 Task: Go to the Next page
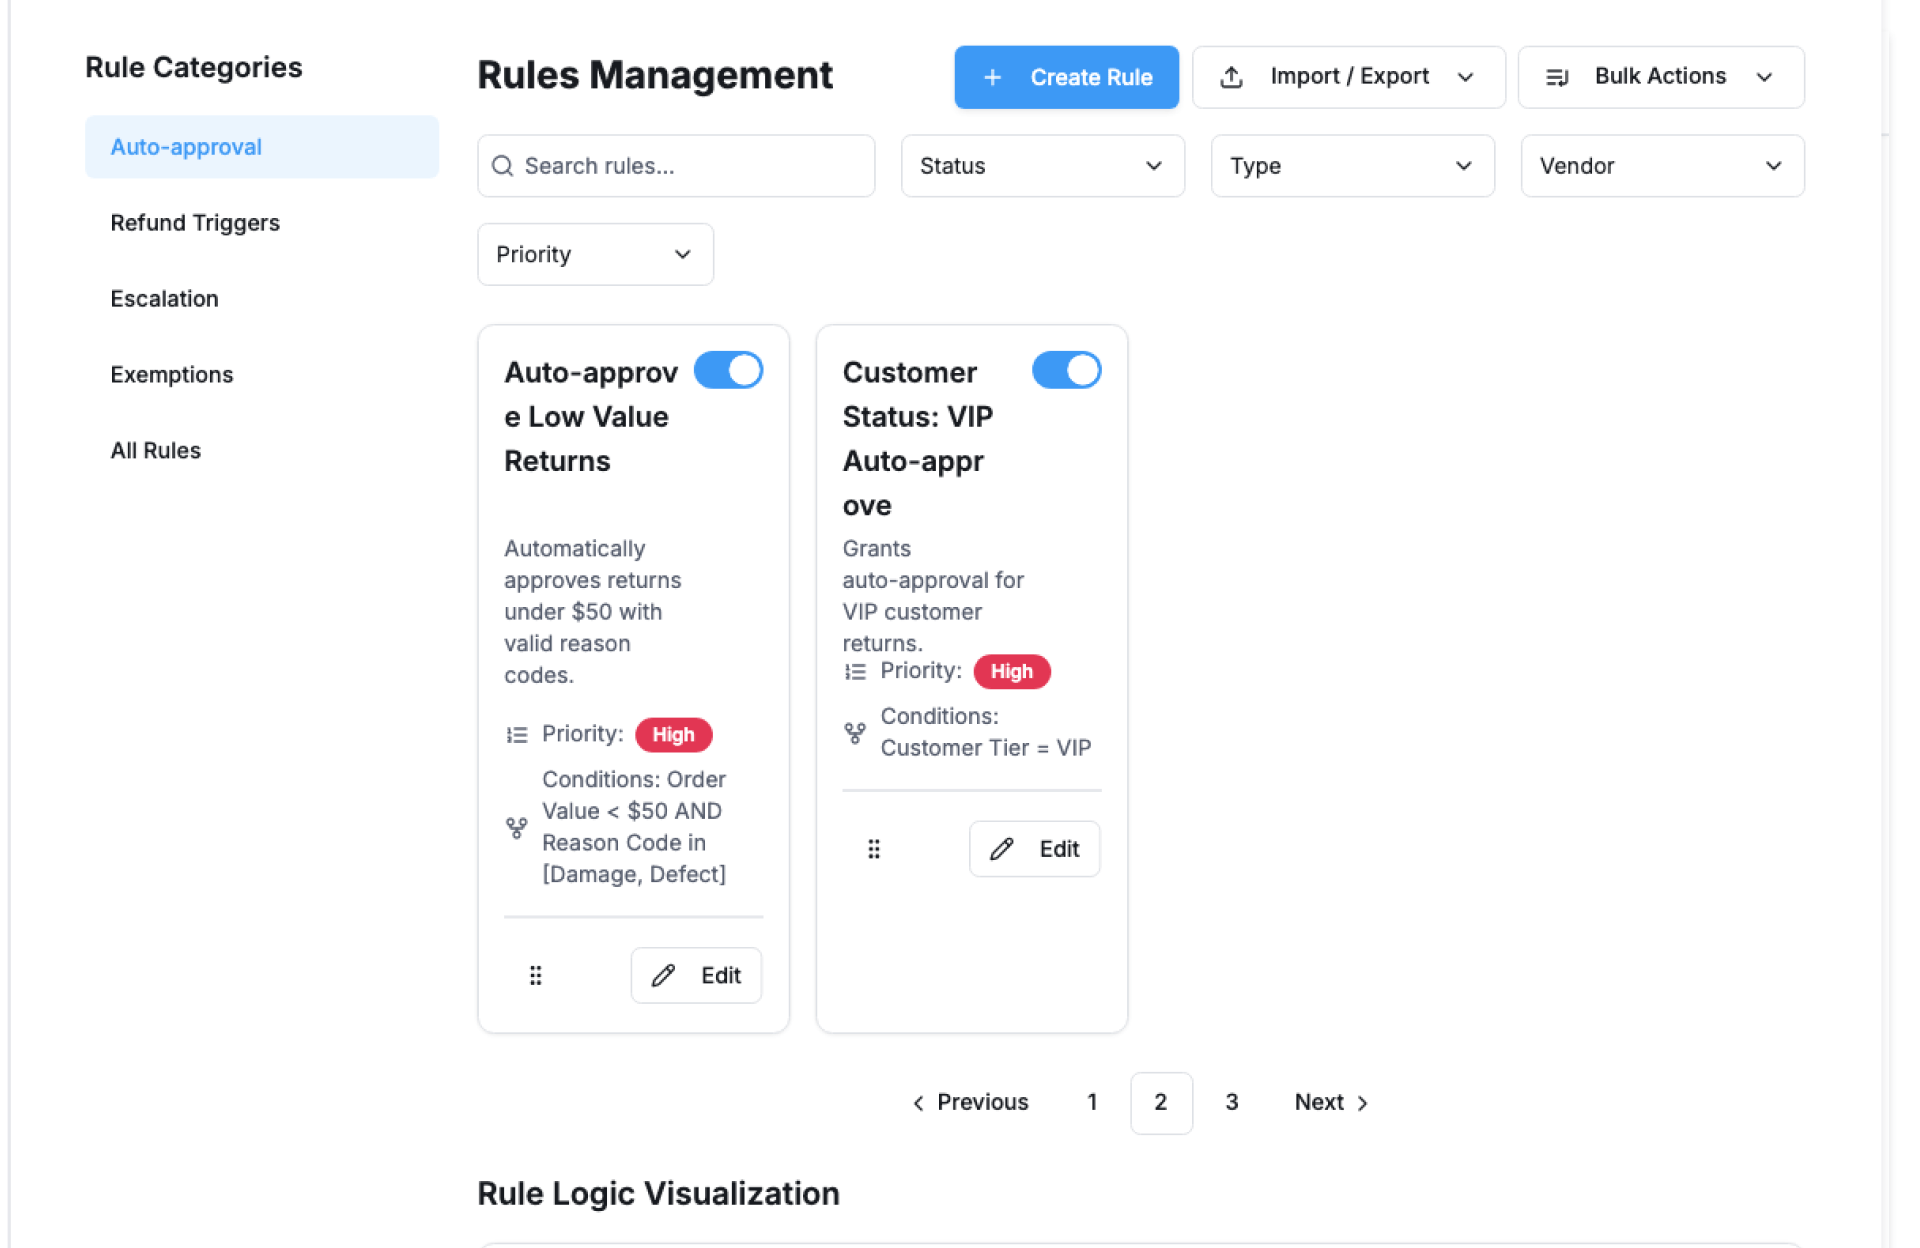coord(1330,1102)
